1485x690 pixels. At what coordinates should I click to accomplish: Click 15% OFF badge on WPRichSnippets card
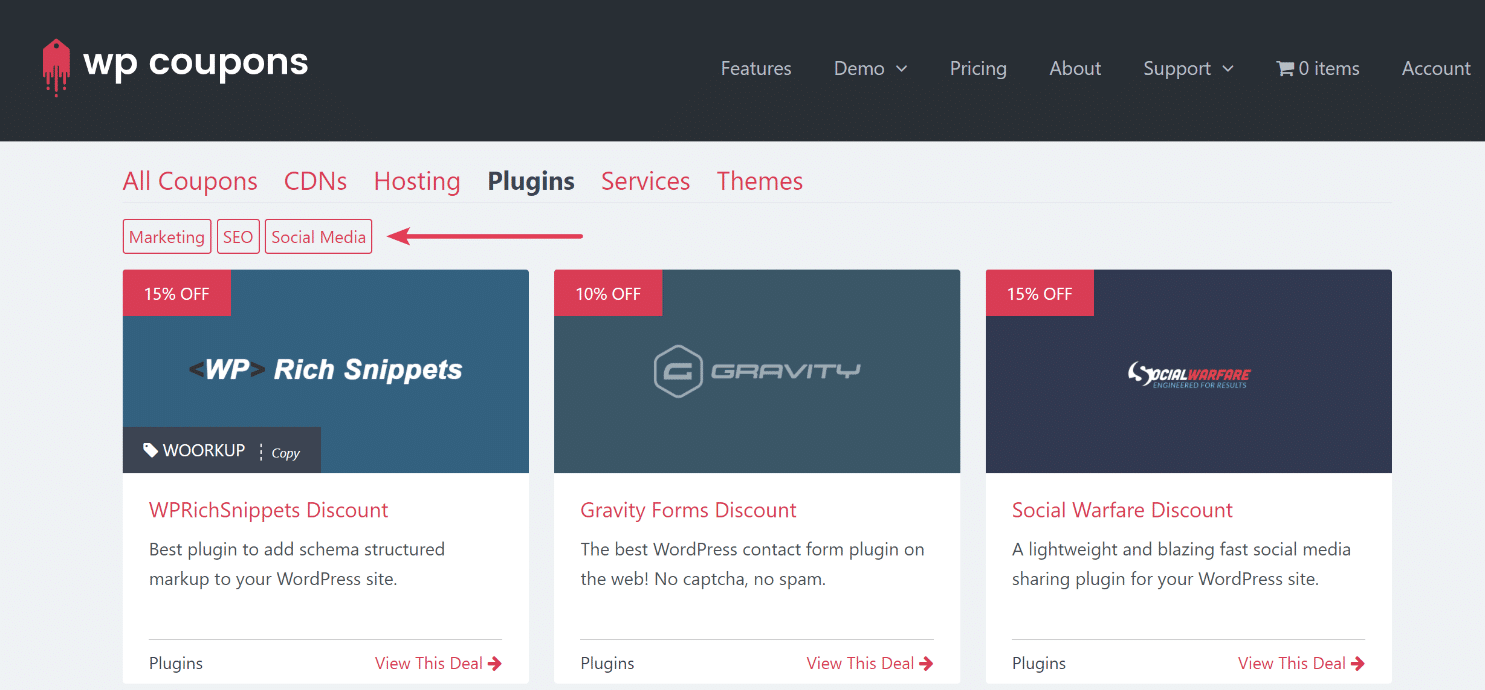177,293
